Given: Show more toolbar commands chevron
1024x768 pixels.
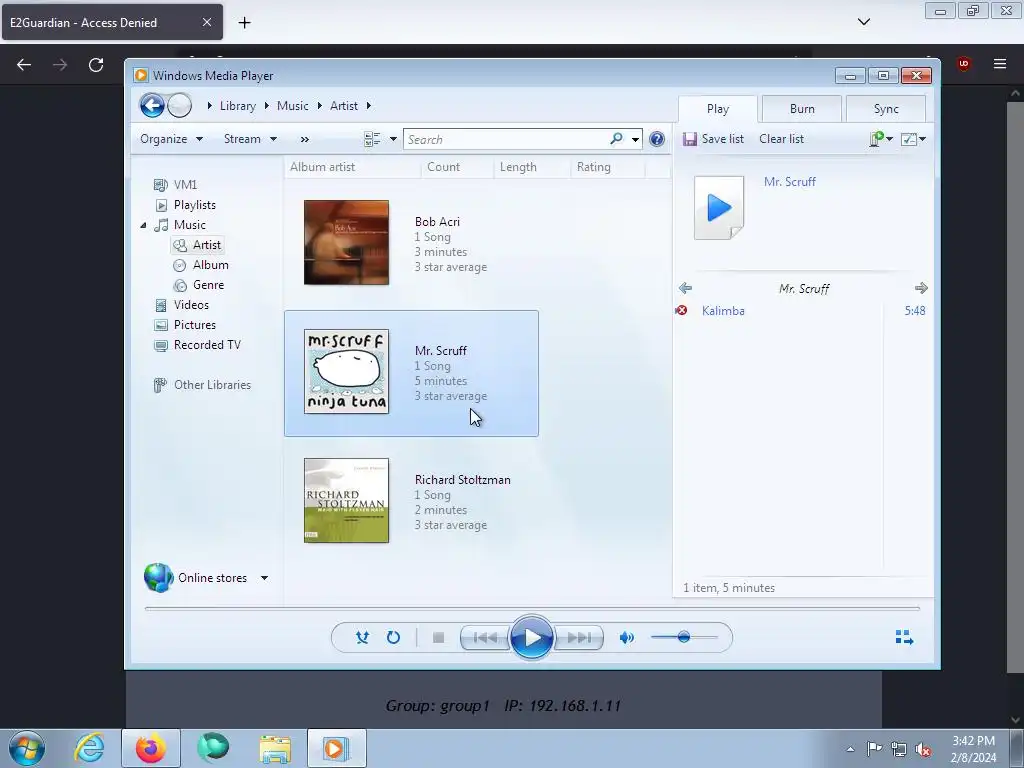Looking at the screenshot, I should [304, 139].
